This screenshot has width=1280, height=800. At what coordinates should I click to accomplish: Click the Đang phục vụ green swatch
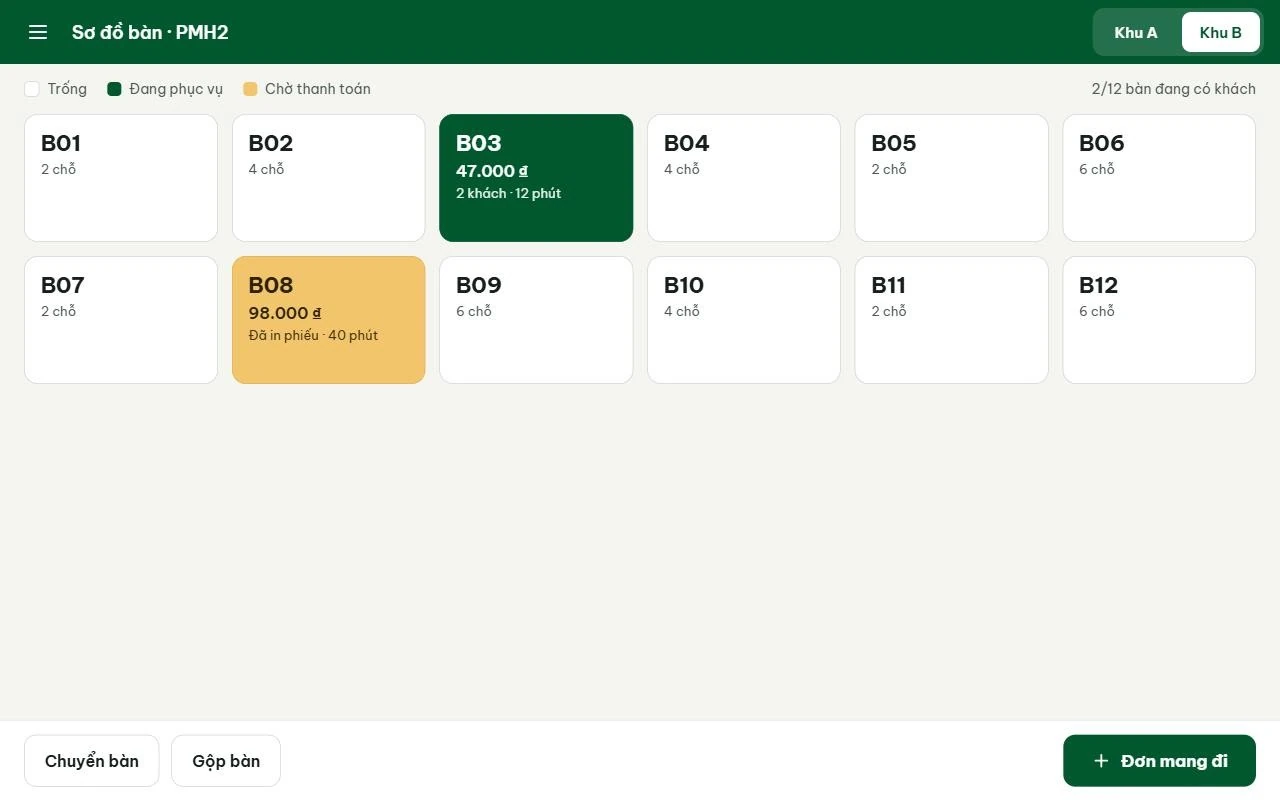point(114,89)
